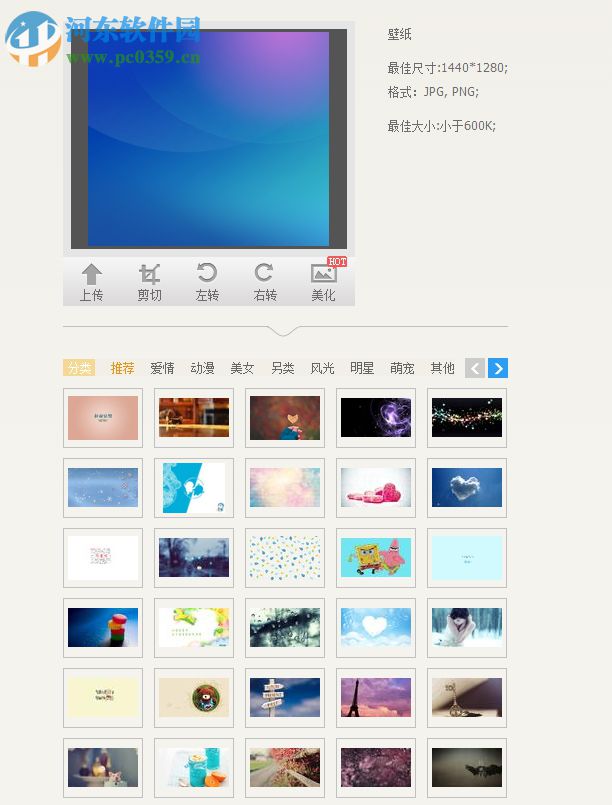
Task: Select the raindrops on glass thumbnail
Action: [285, 627]
